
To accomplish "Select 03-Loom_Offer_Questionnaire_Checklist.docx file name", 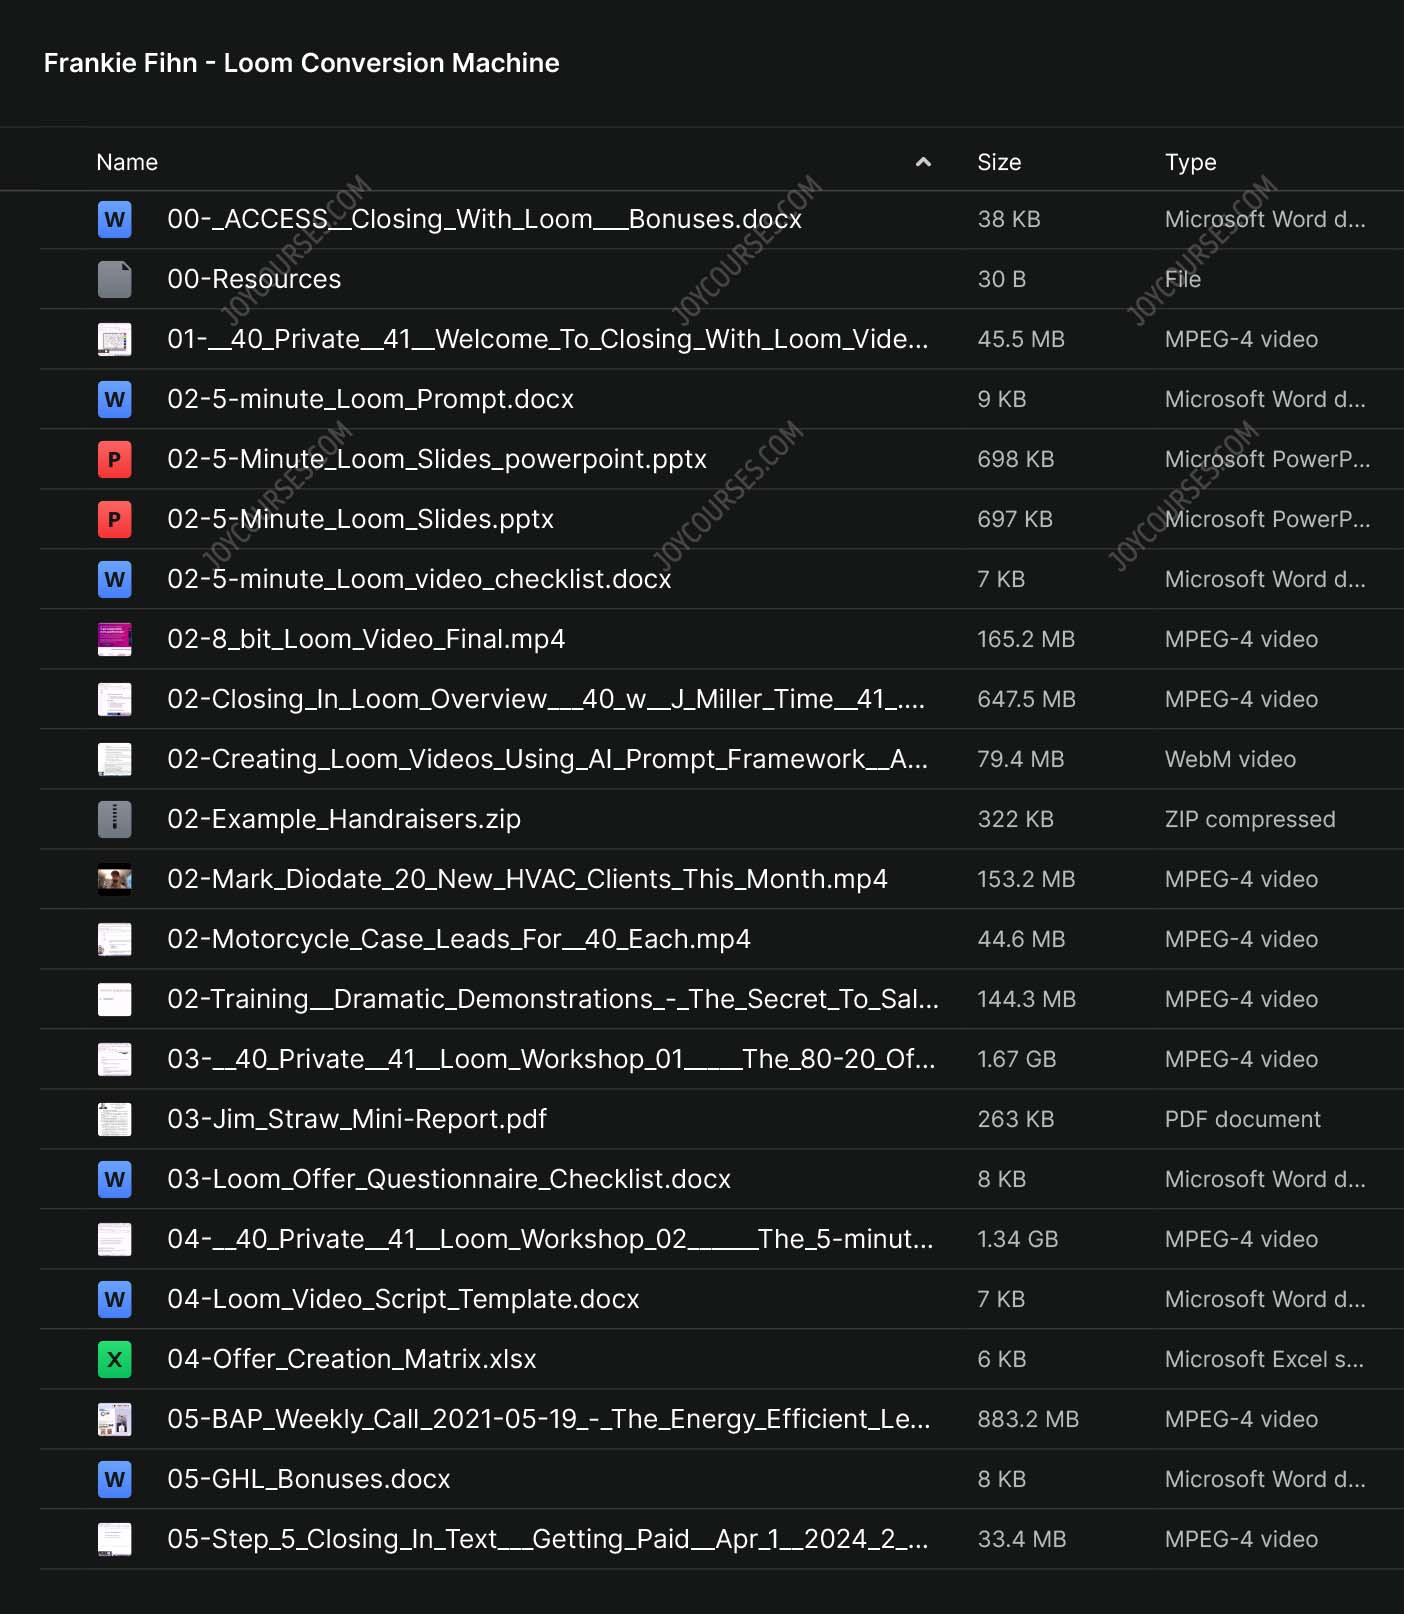I will (x=449, y=1179).
